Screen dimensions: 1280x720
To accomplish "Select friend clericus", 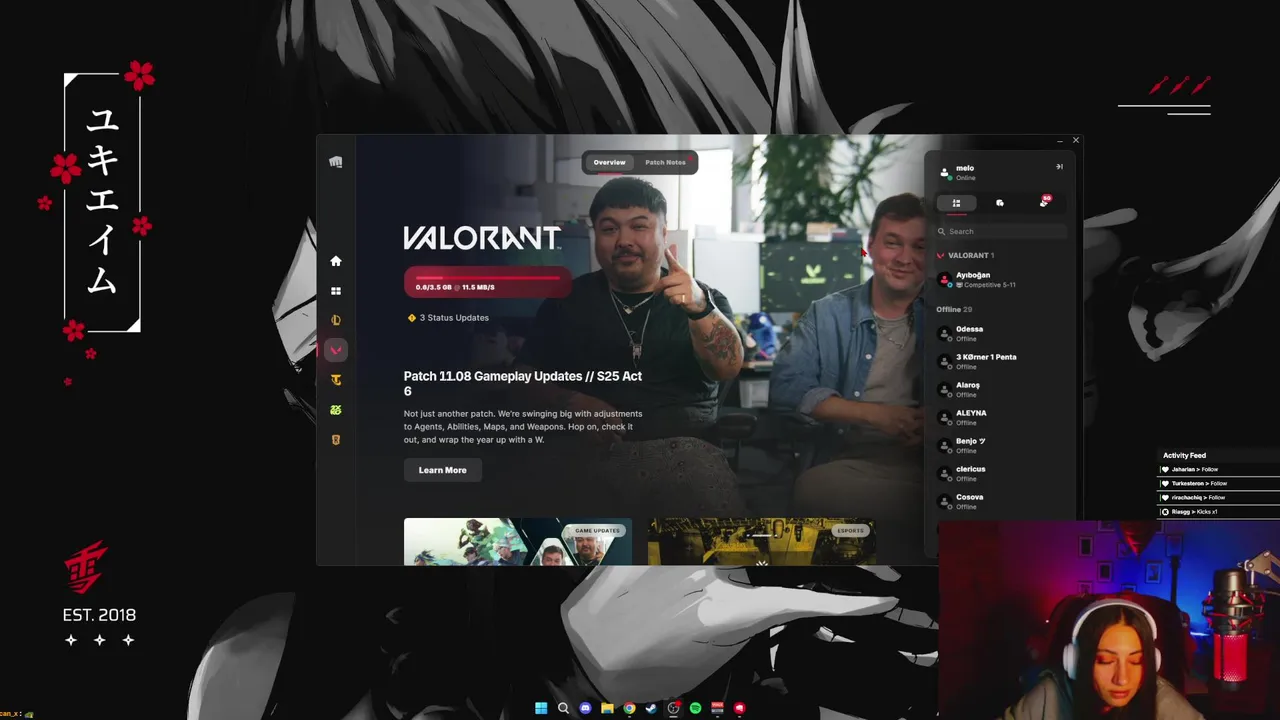I will click(x=1001, y=473).
